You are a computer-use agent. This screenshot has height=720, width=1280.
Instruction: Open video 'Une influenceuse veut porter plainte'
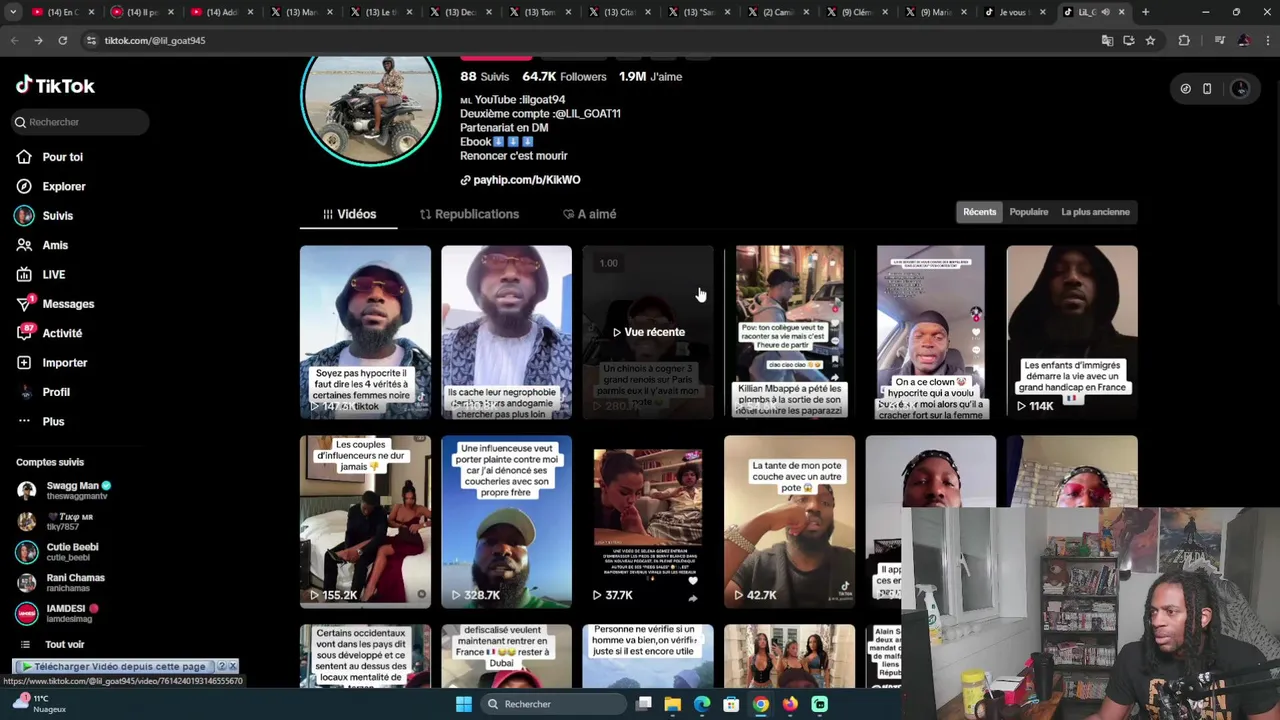click(506, 522)
